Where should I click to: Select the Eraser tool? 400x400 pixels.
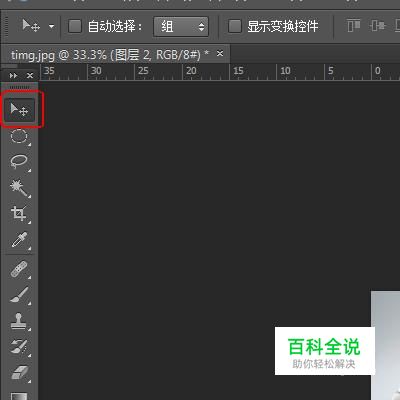click(19, 373)
